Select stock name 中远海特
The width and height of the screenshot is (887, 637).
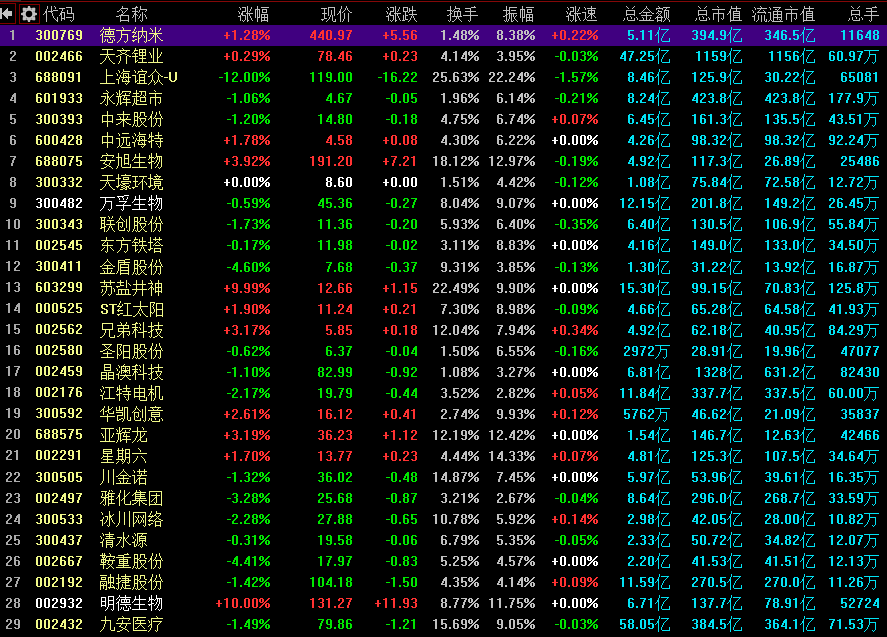131,140
